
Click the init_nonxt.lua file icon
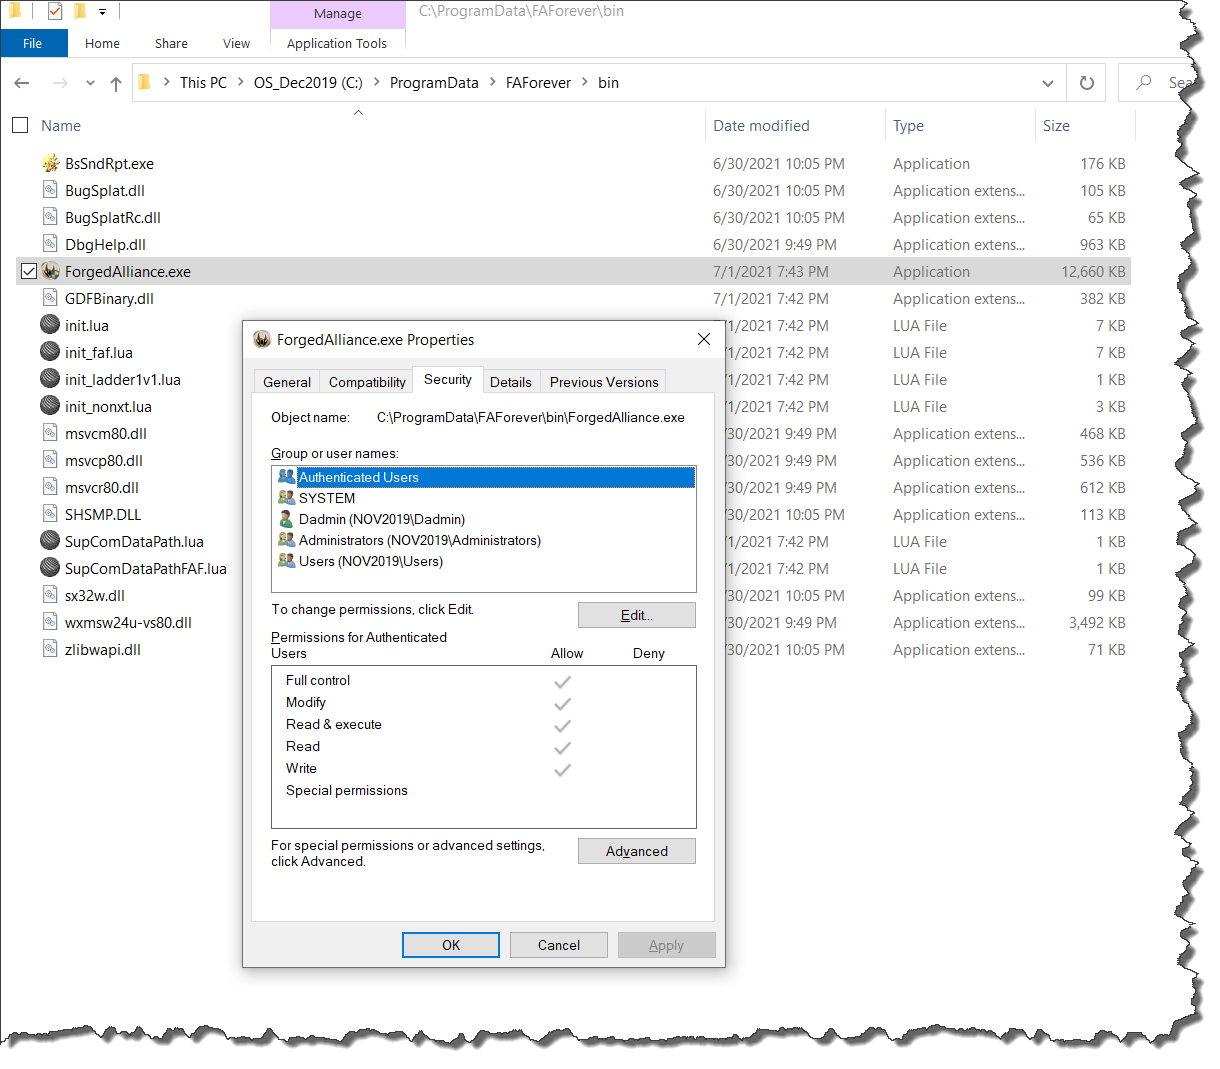(x=50, y=406)
